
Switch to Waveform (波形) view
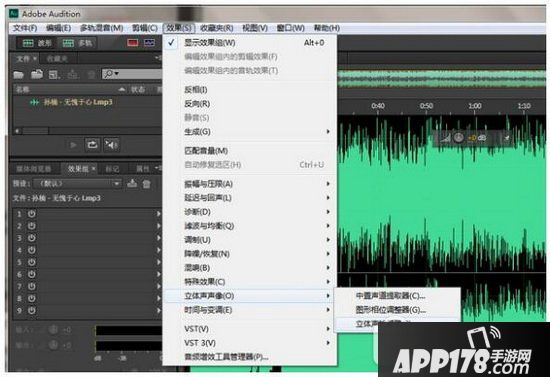click(x=37, y=43)
